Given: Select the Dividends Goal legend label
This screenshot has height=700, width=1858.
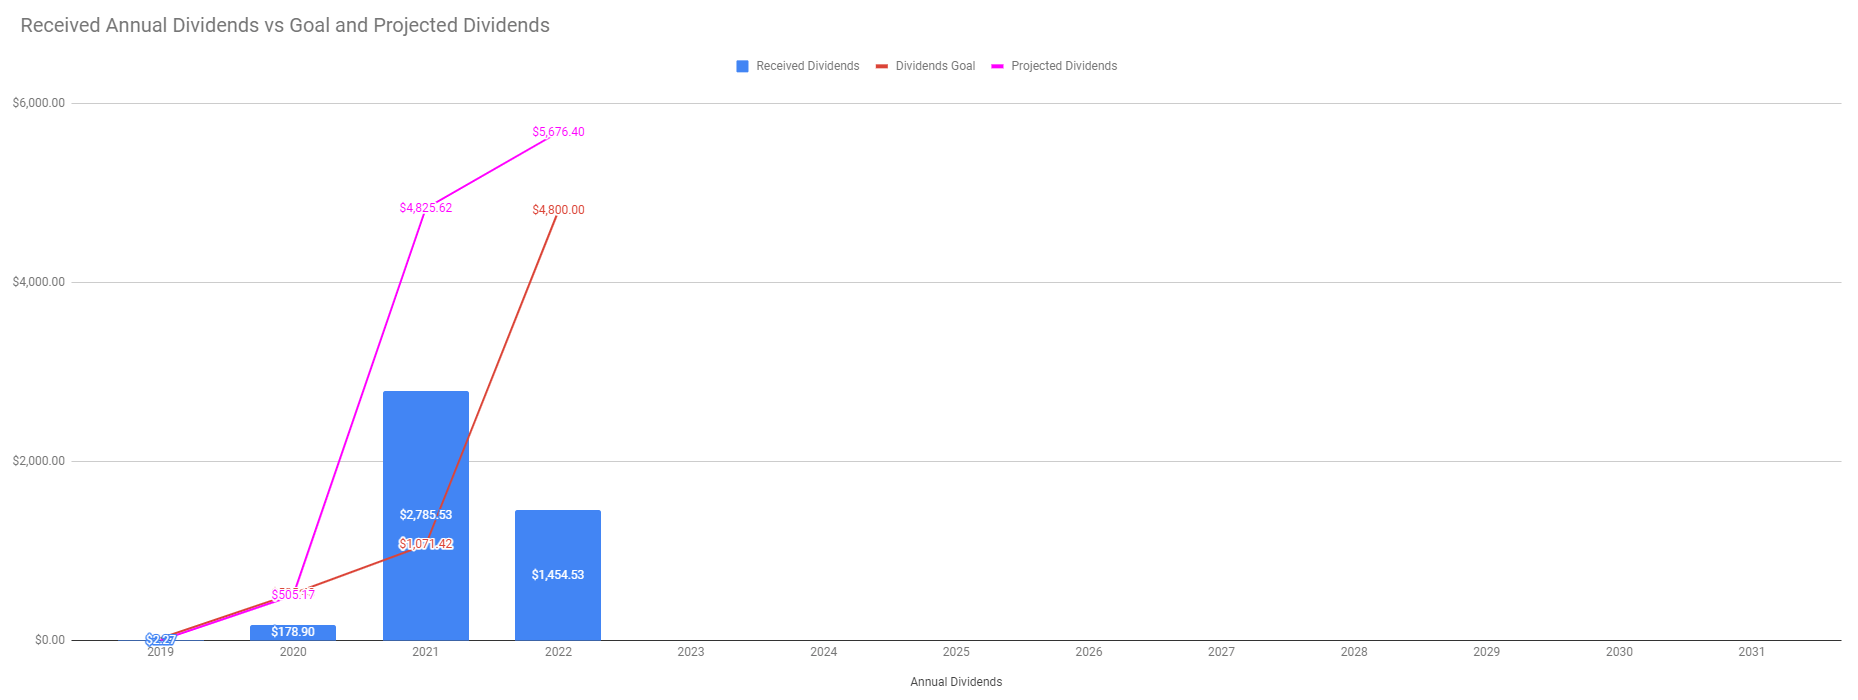Looking at the screenshot, I should 935,66.
